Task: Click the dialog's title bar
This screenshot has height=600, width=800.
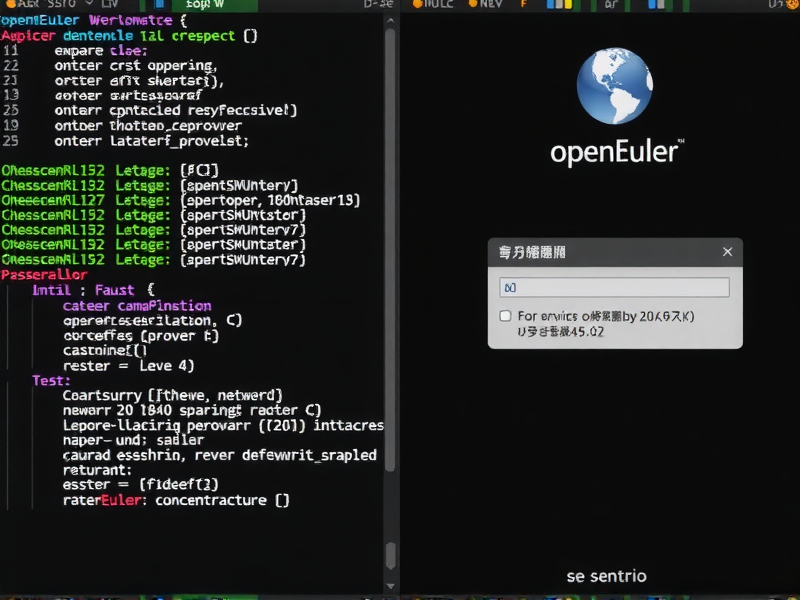Action: [600, 253]
